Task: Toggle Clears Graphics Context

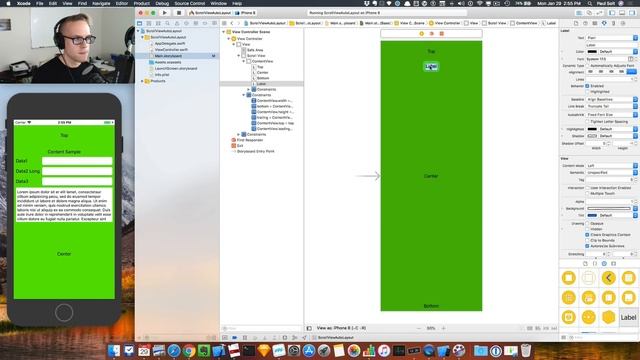Action: pyautogui.click(x=588, y=235)
